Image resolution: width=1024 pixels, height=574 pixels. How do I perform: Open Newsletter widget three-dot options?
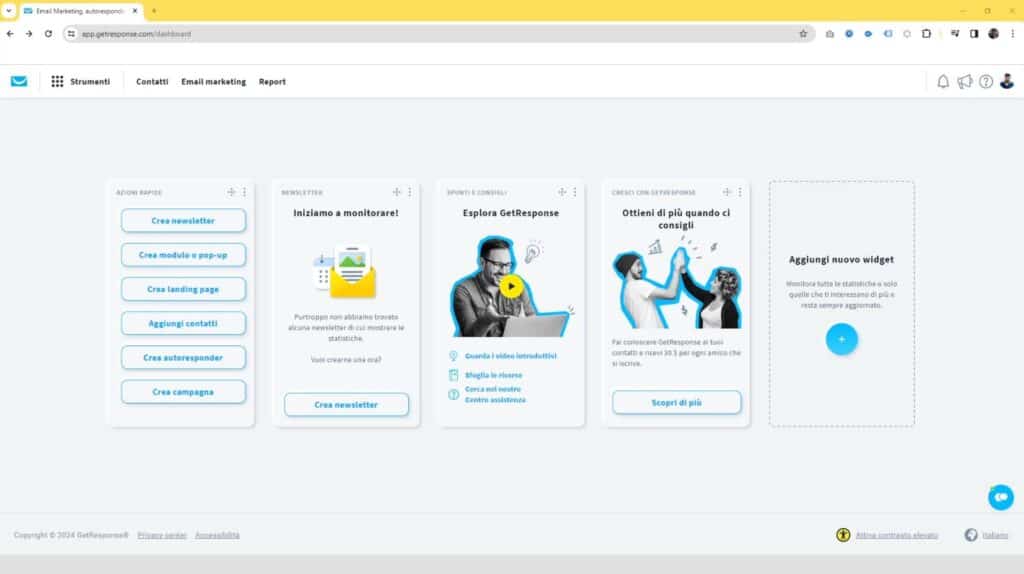[409, 192]
